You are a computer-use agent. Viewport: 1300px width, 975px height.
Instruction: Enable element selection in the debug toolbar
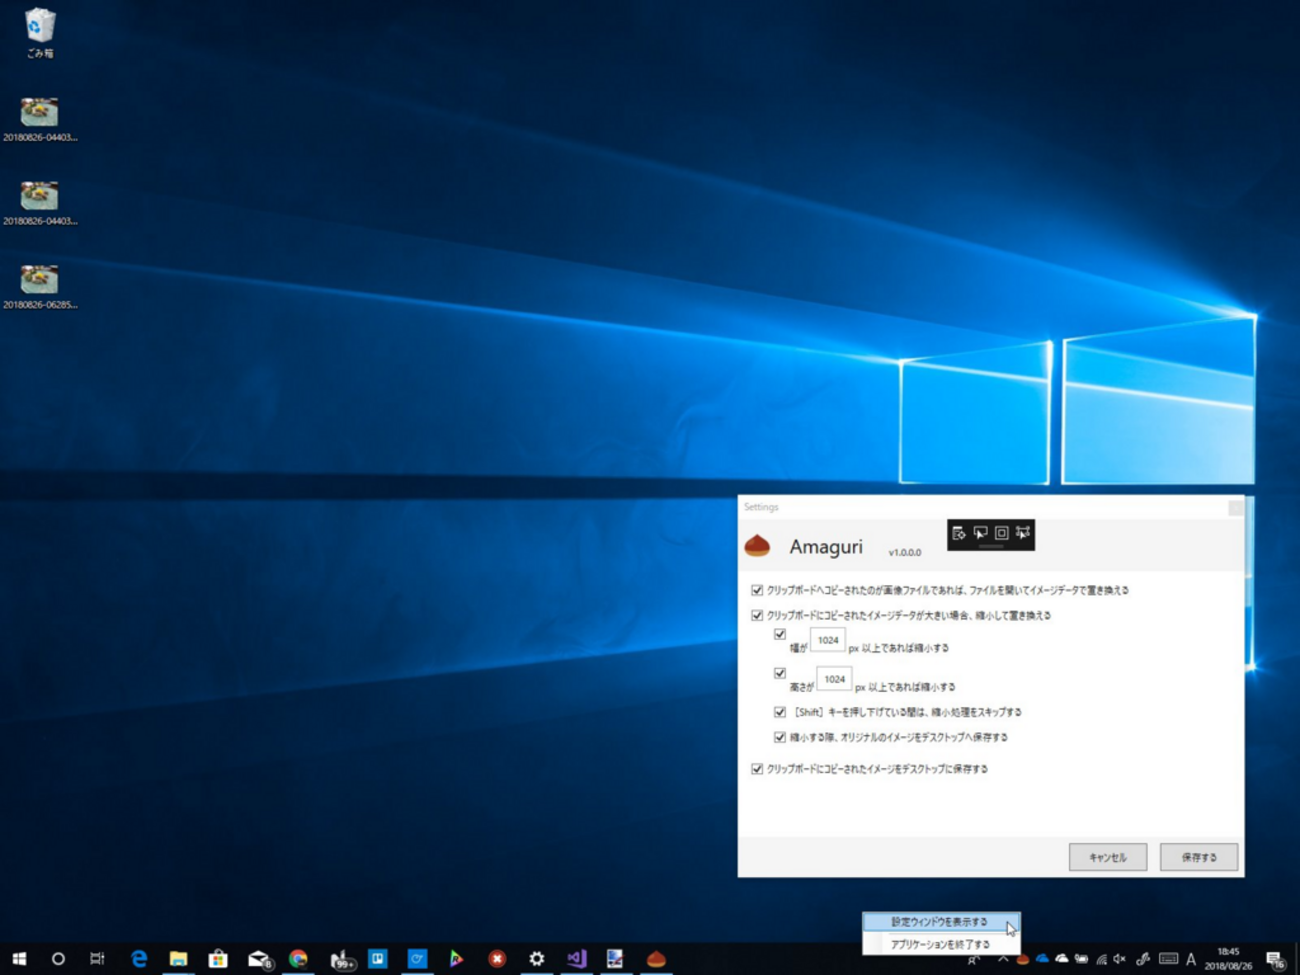980,533
